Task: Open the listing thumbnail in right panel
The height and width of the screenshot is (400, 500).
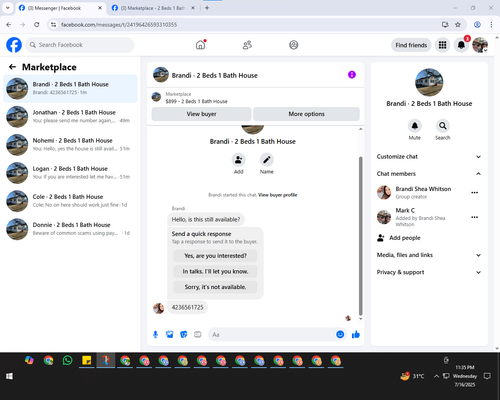Action: 429,82
